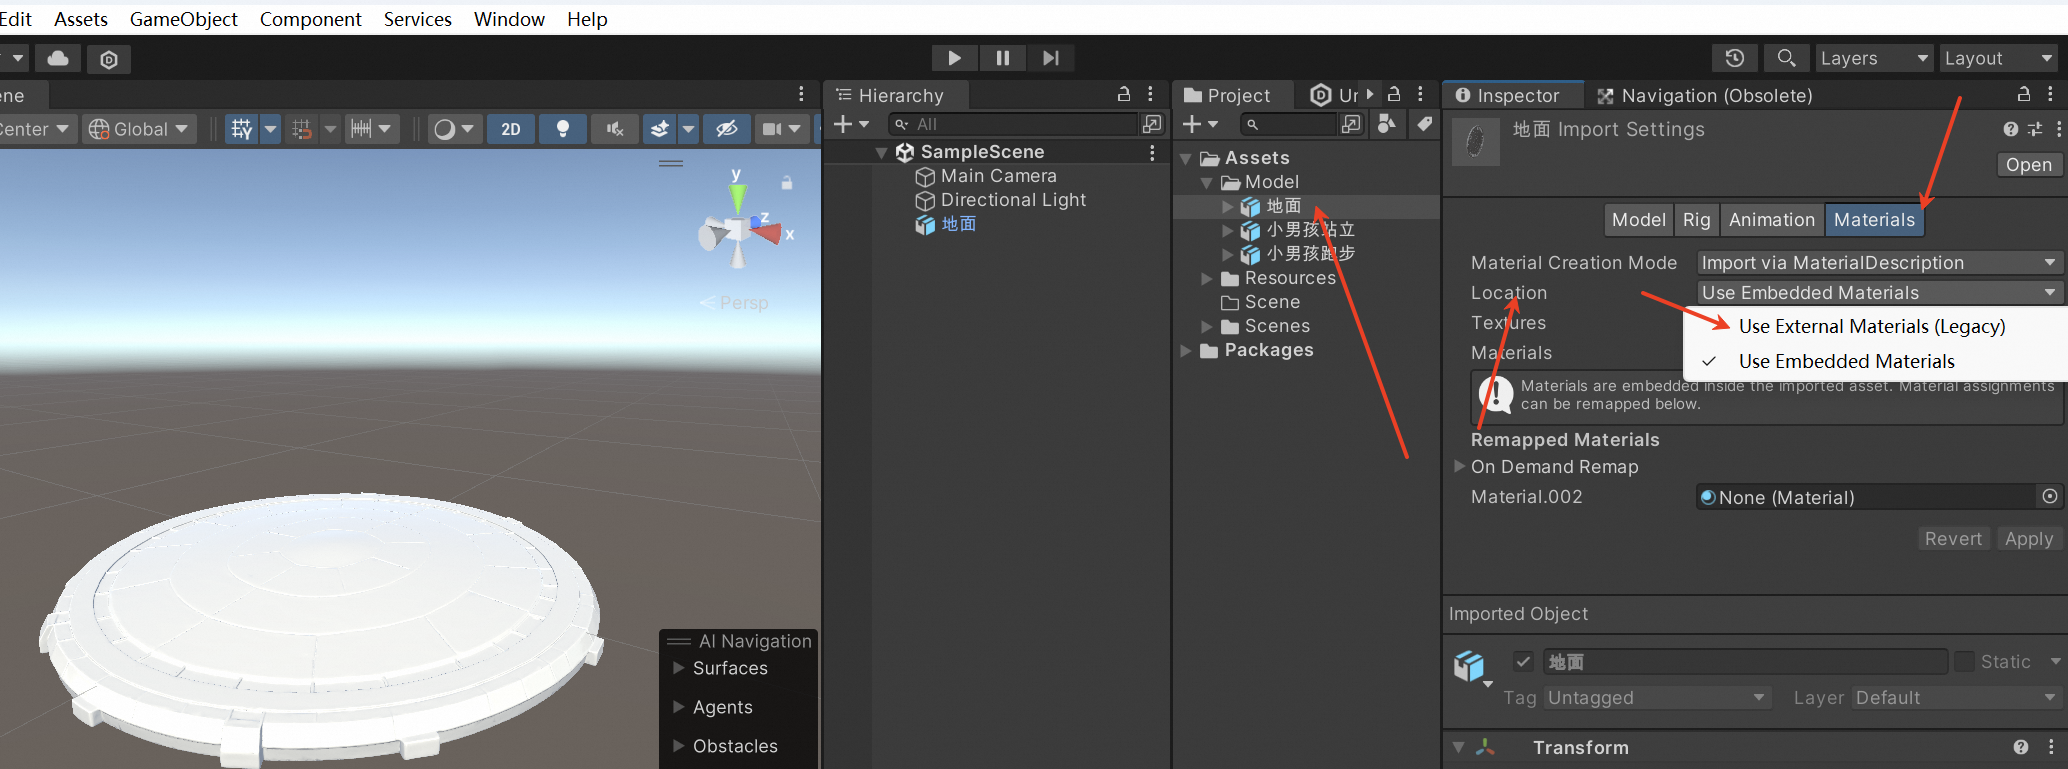Switch to Navigation (Obsolete) tab
The width and height of the screenshot is (2068, 769).
pyautogui.click(x=1705, y=96)
